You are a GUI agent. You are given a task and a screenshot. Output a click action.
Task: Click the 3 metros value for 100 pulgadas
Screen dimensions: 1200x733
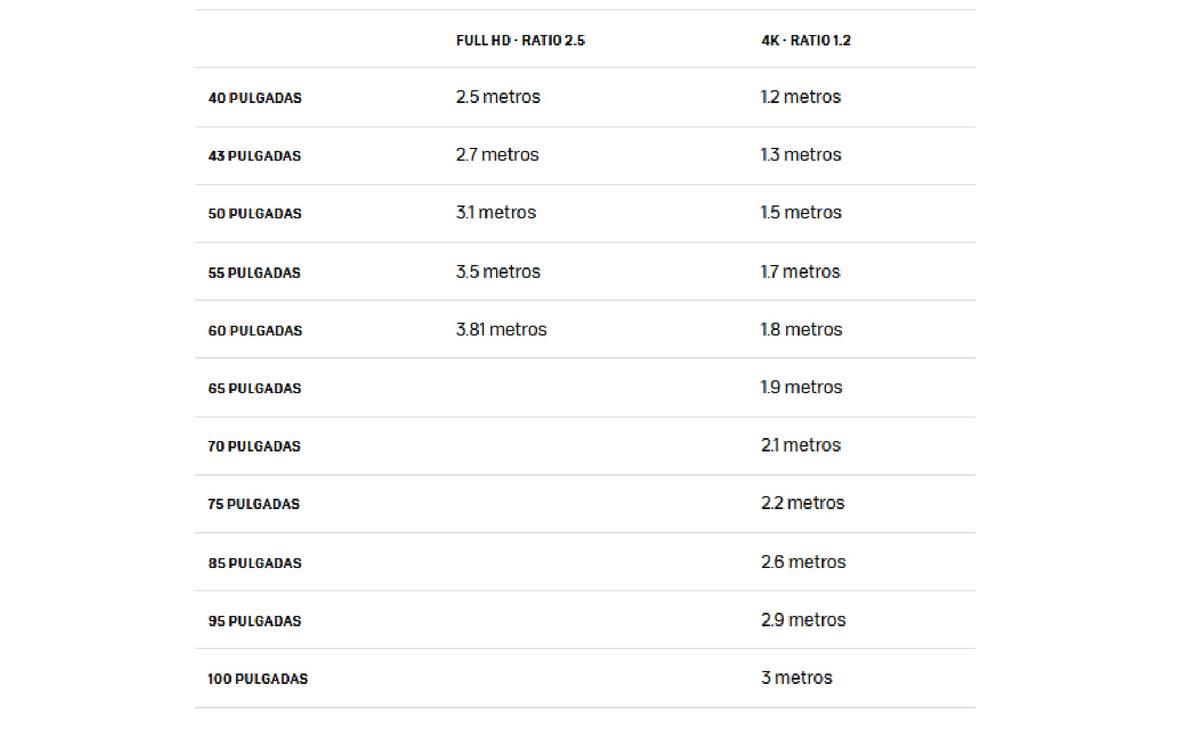click(796, 678)
